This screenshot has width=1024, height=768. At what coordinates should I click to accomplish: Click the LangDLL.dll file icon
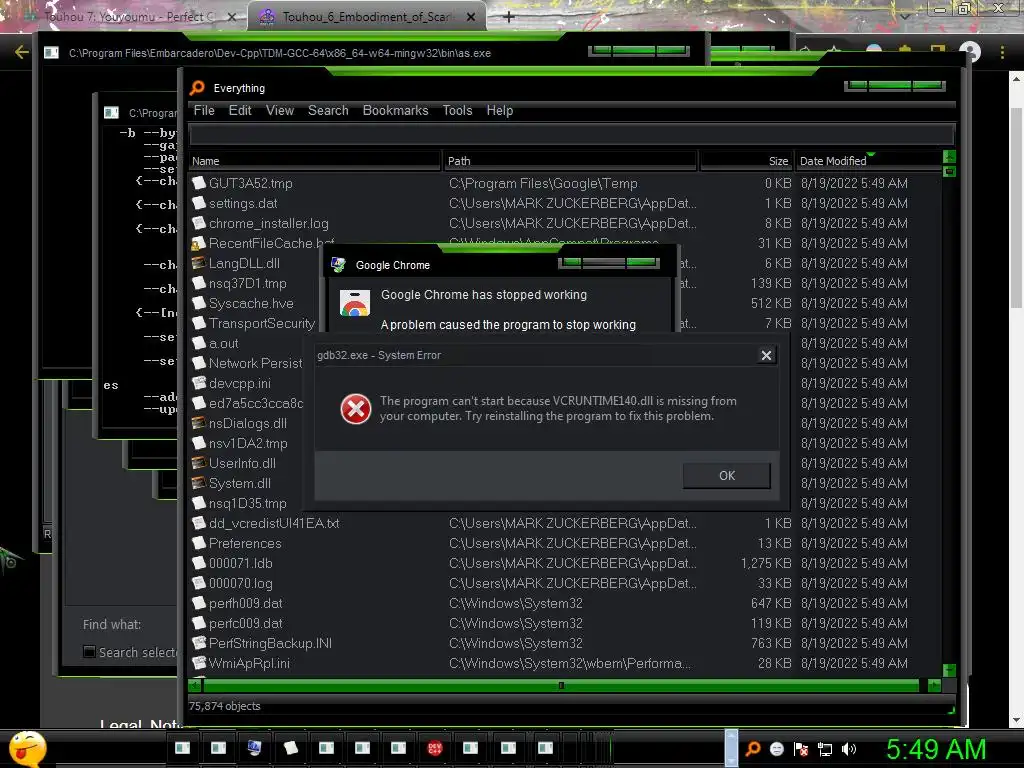point(199,263)
